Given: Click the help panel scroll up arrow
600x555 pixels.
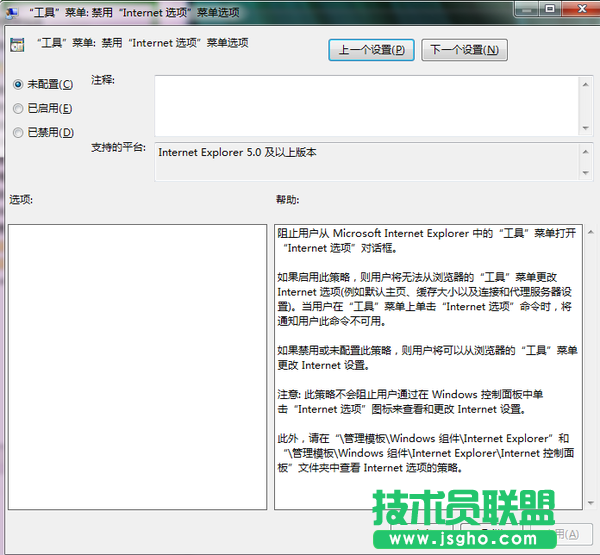Looking at the screenshot, I should [591, 232].
